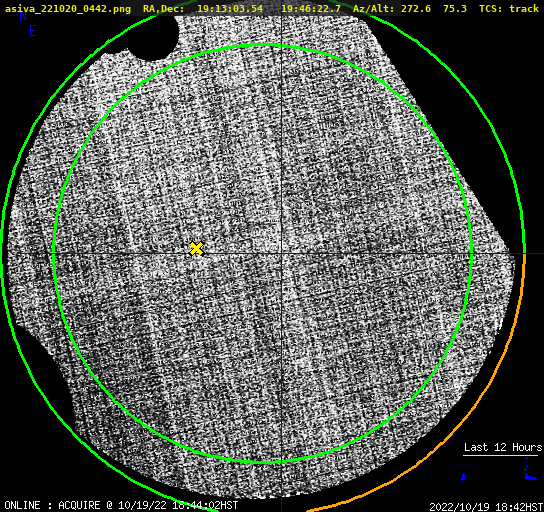Click the 2022/10/19 18:42HST timestamp
Screen dimensions: 544x512
[486, 506]
